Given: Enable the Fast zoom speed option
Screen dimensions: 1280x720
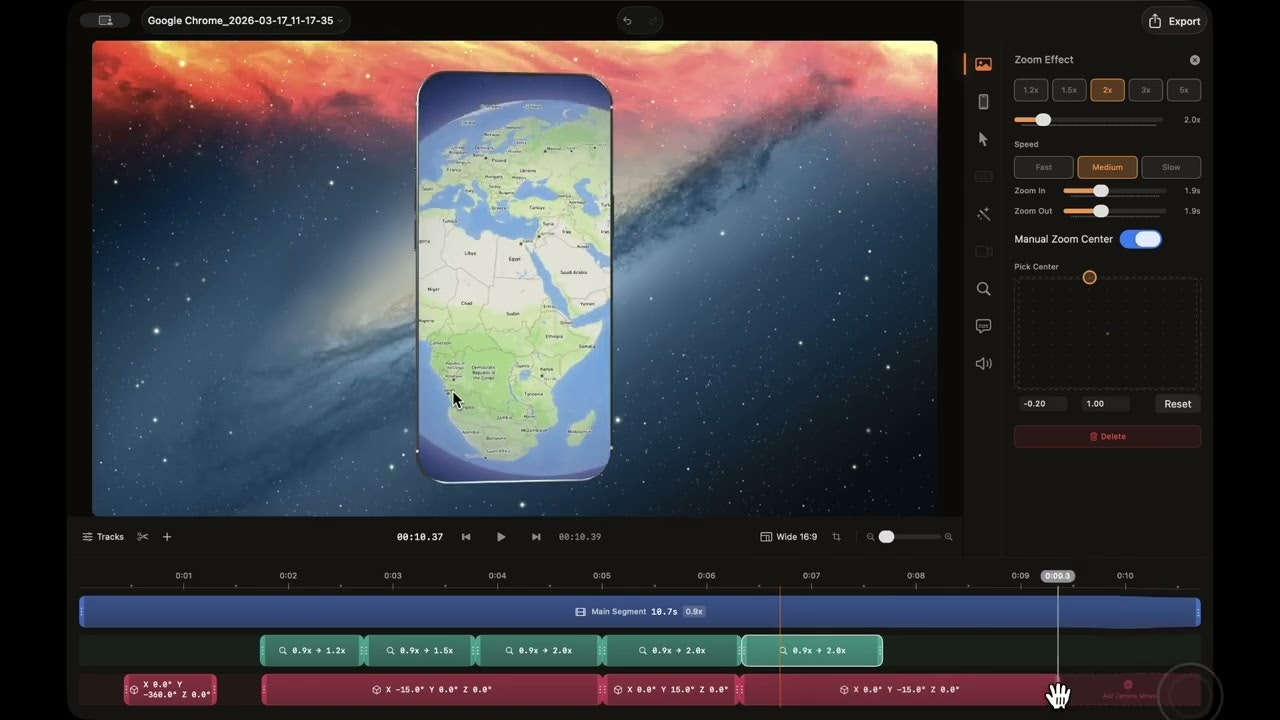Looking at the screenshot, I should coord(1043,167).
